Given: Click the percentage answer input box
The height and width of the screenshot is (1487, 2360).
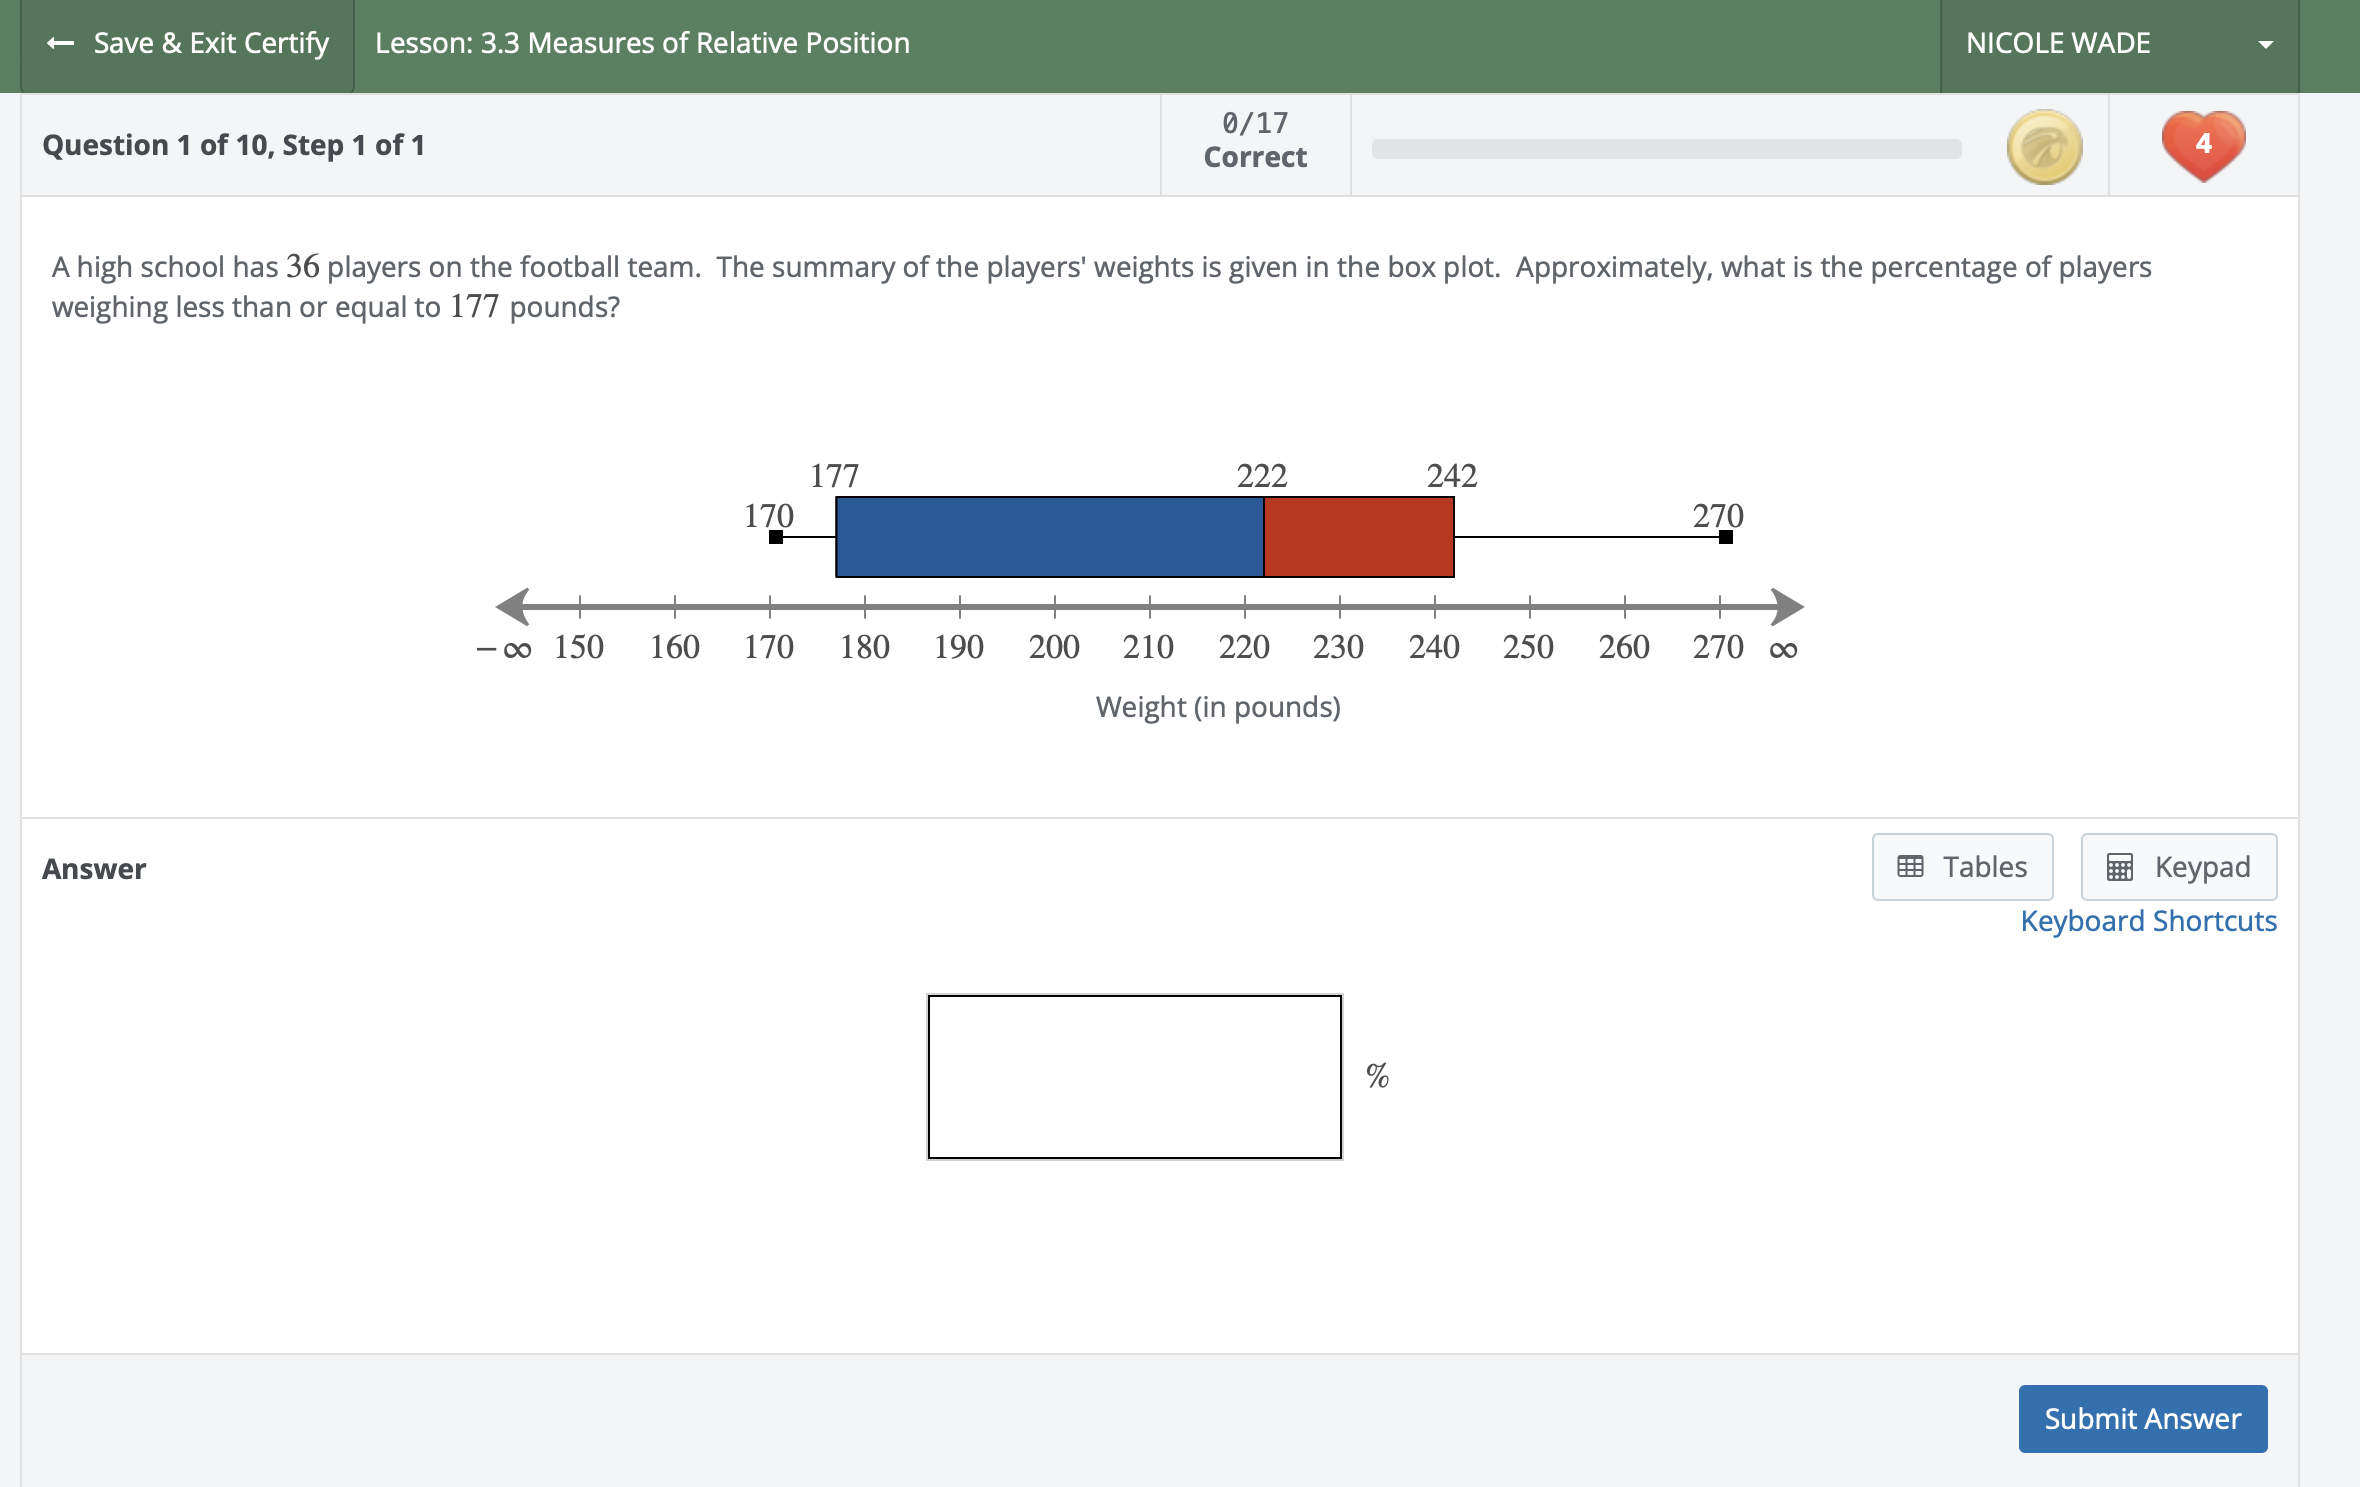Looking at the screenshot, I should (x=1134, y=1076).
